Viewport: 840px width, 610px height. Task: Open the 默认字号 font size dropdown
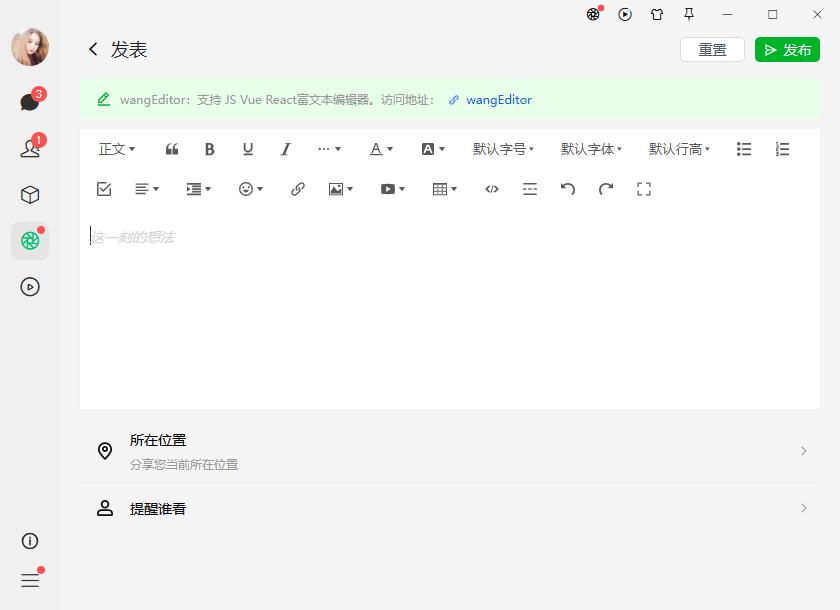pos(503,149)
